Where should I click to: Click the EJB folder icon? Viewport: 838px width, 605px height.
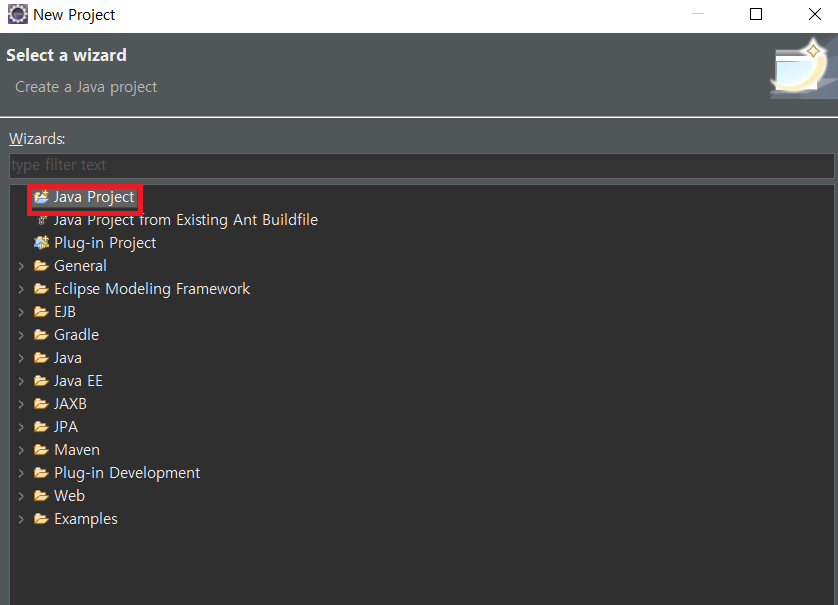[41, 312]
